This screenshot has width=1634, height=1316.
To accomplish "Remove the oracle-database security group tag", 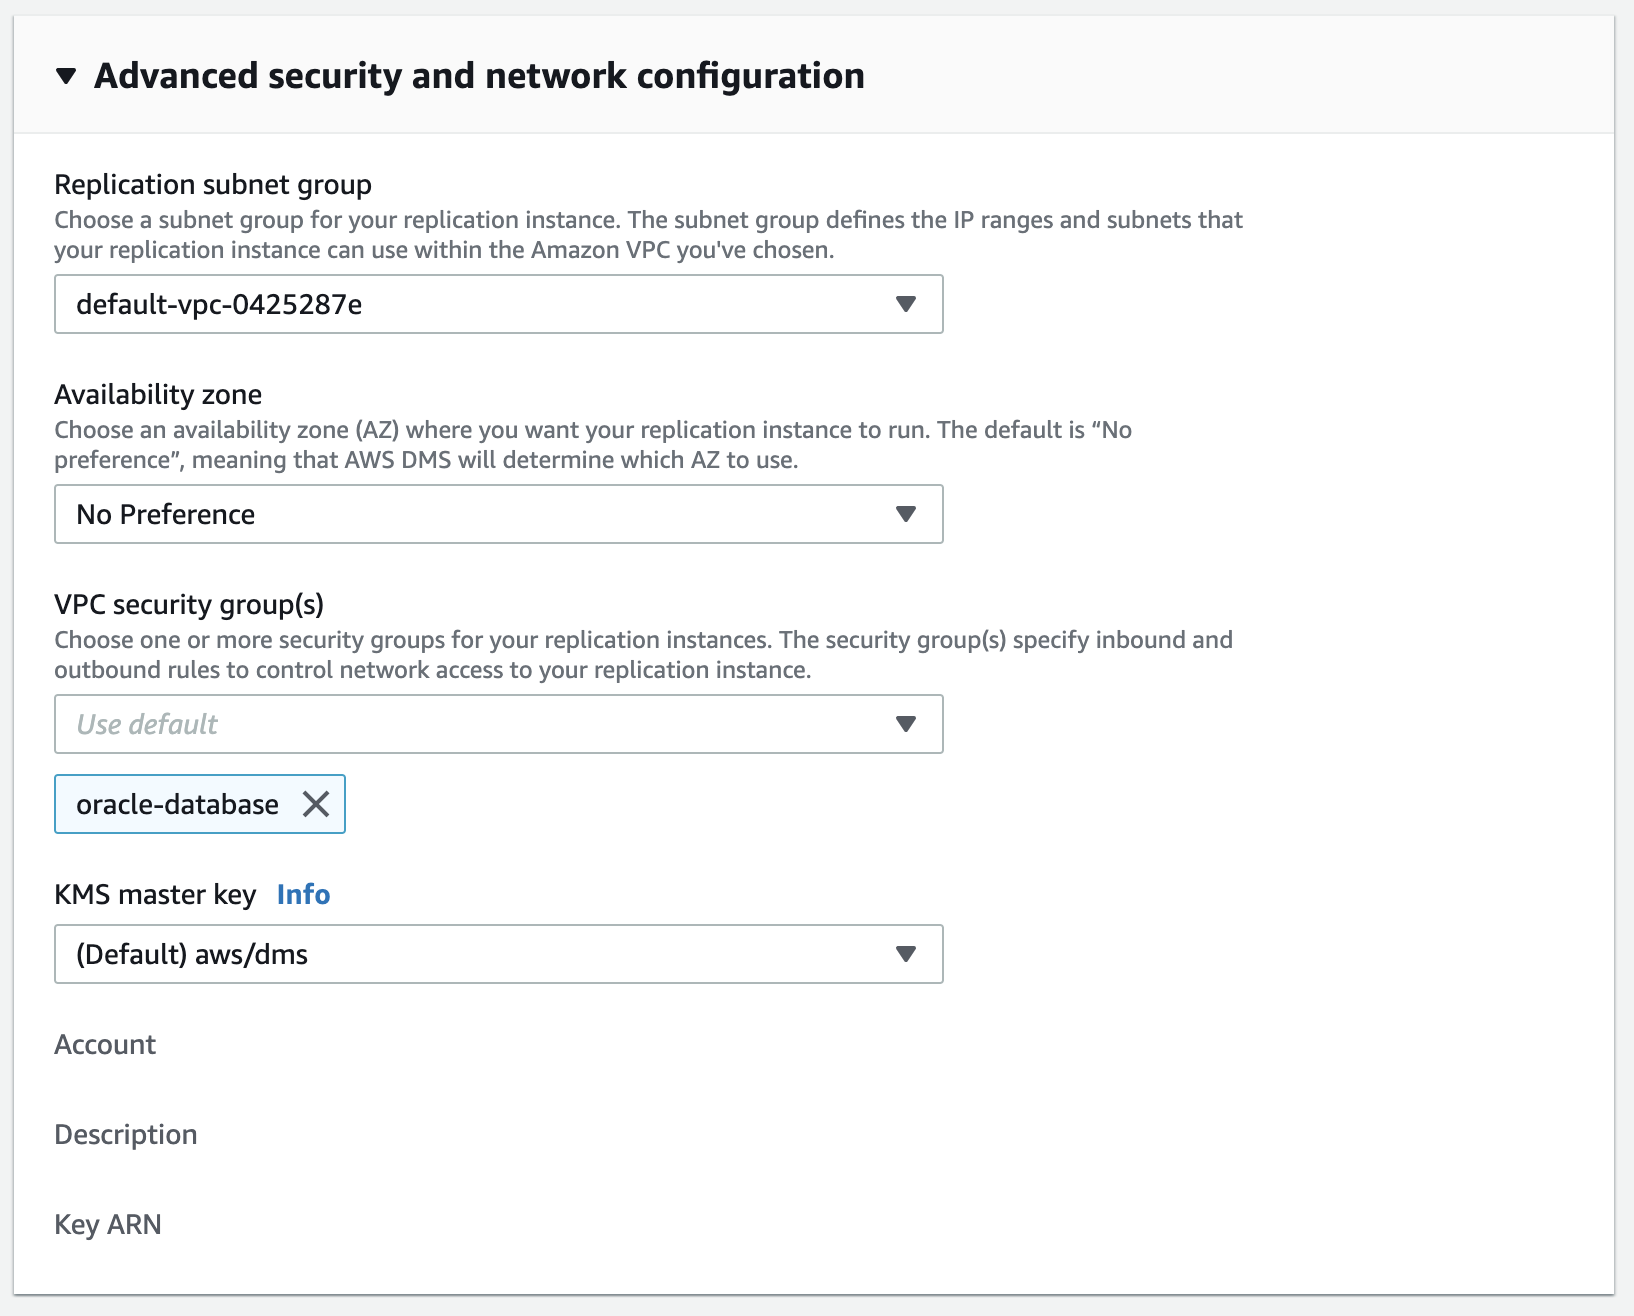I will coord(317,804).
